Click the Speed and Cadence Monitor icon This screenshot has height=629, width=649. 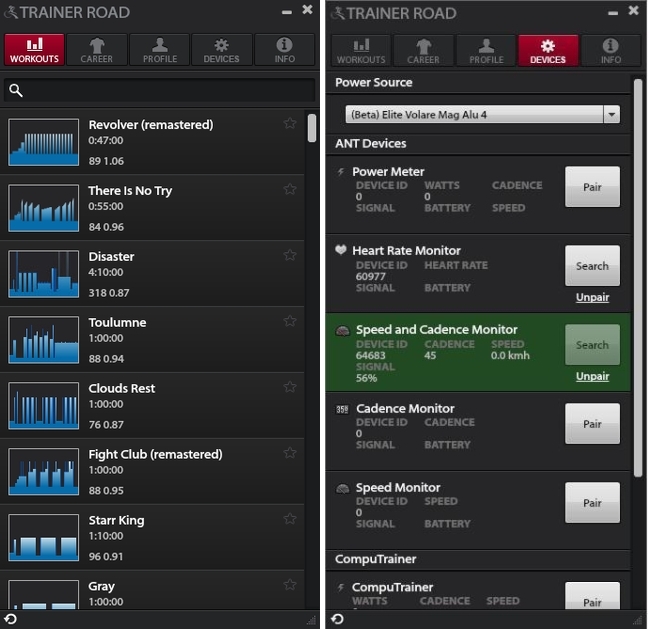click(342, 331)
